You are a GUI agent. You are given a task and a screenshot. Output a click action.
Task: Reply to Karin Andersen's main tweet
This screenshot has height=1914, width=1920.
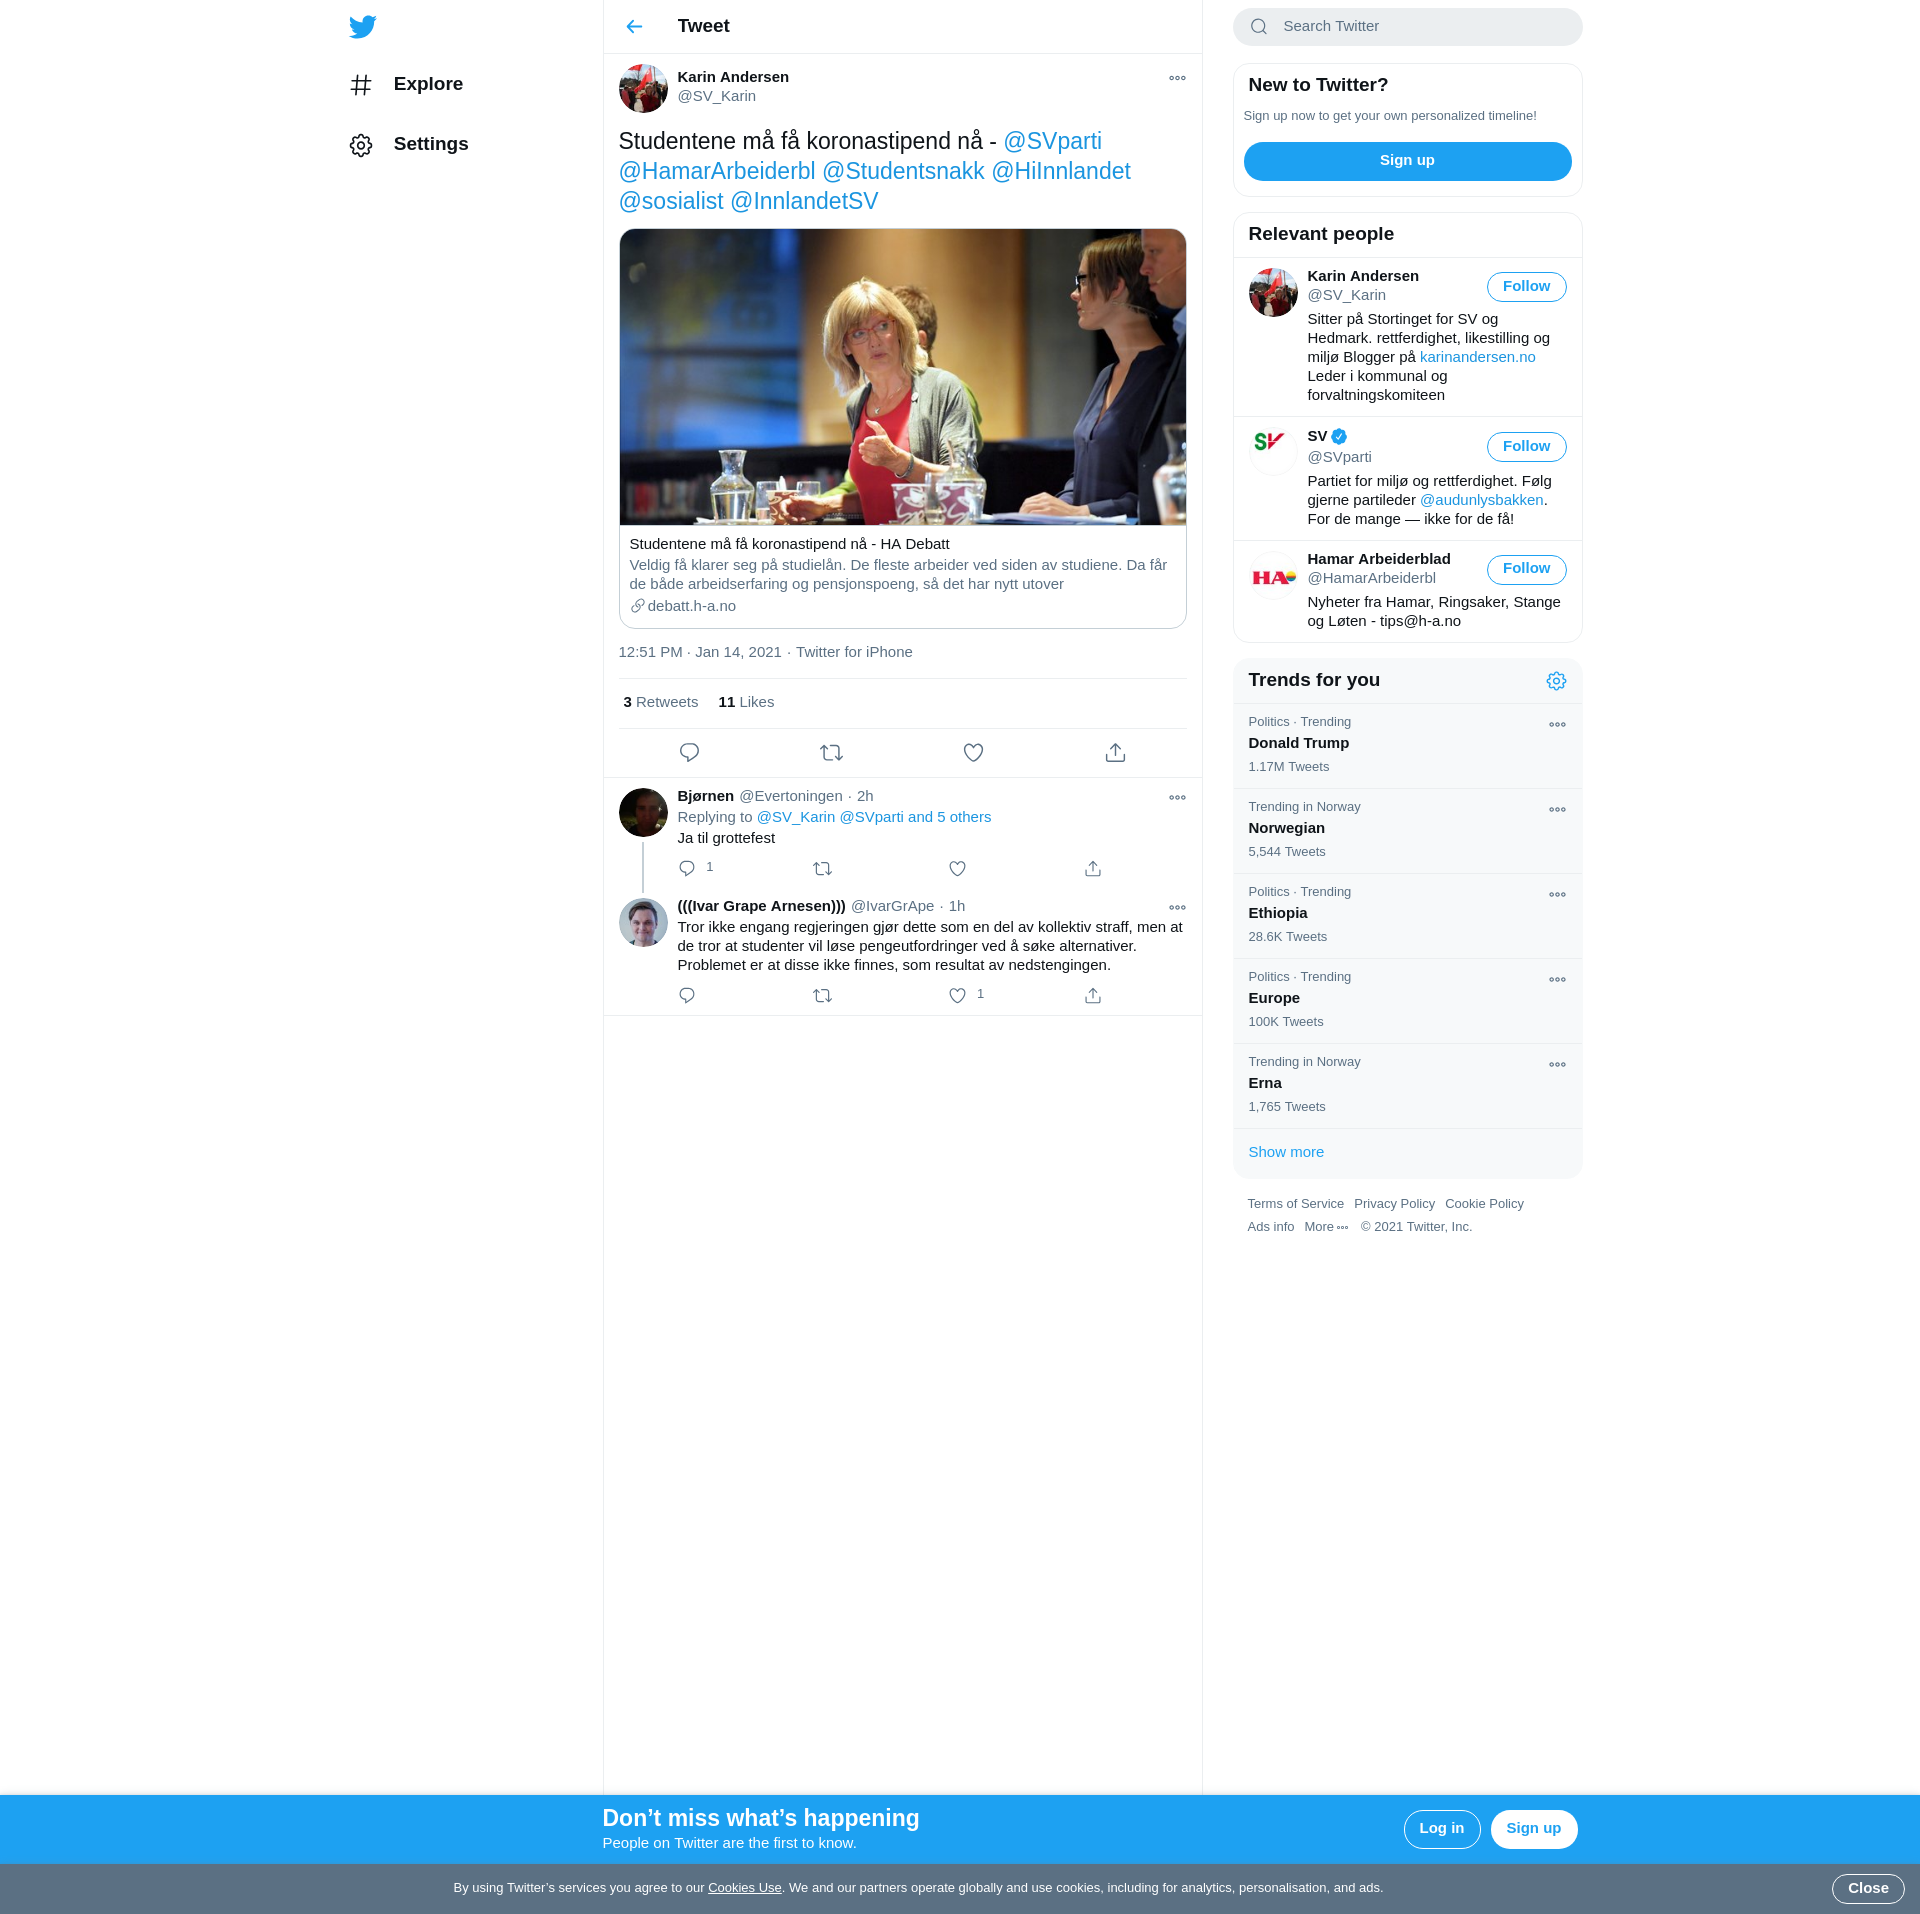click(x=689, y=753)
